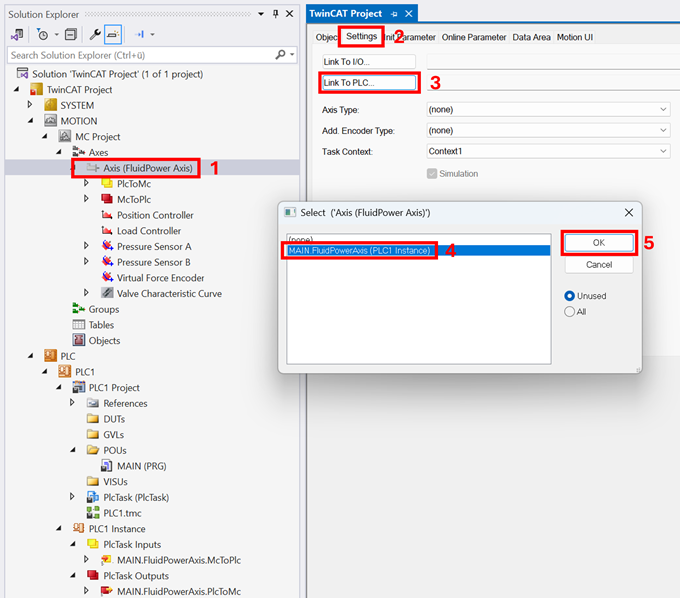
Task: Click the PlcToMc yellow icon under Axis
Action: pyautogui.click(x=107, y=183)
